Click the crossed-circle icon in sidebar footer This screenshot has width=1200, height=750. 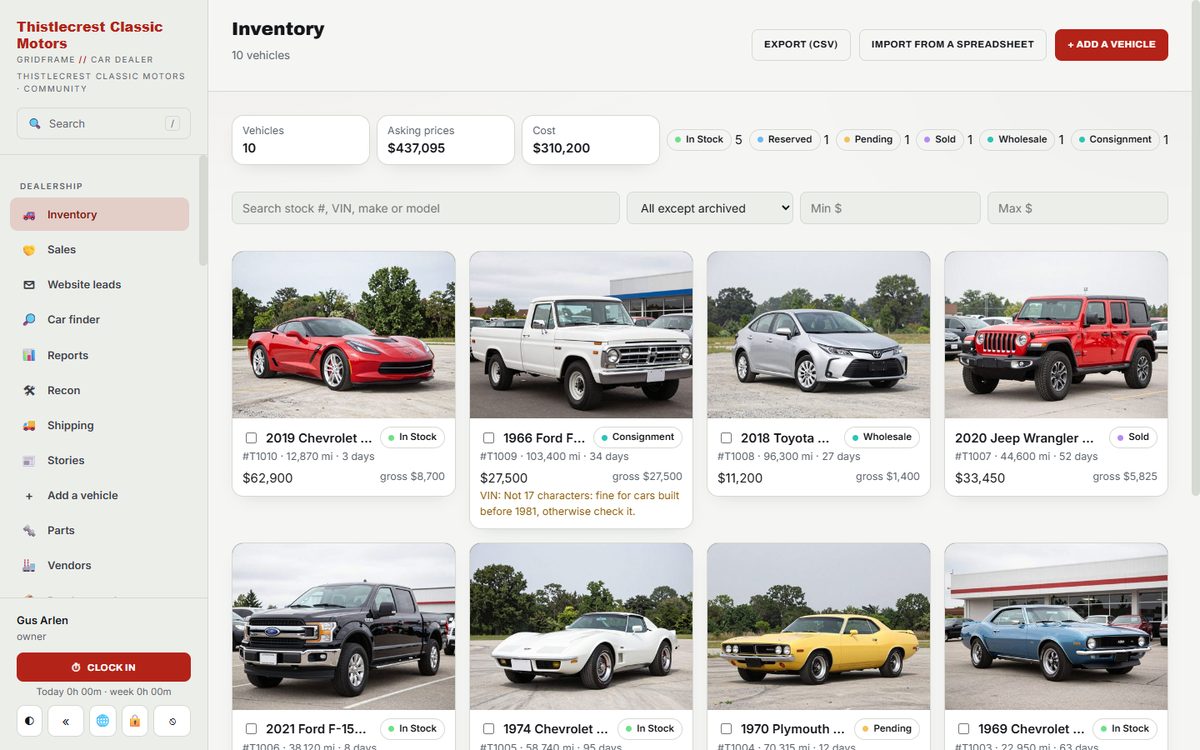coord(172,721)
